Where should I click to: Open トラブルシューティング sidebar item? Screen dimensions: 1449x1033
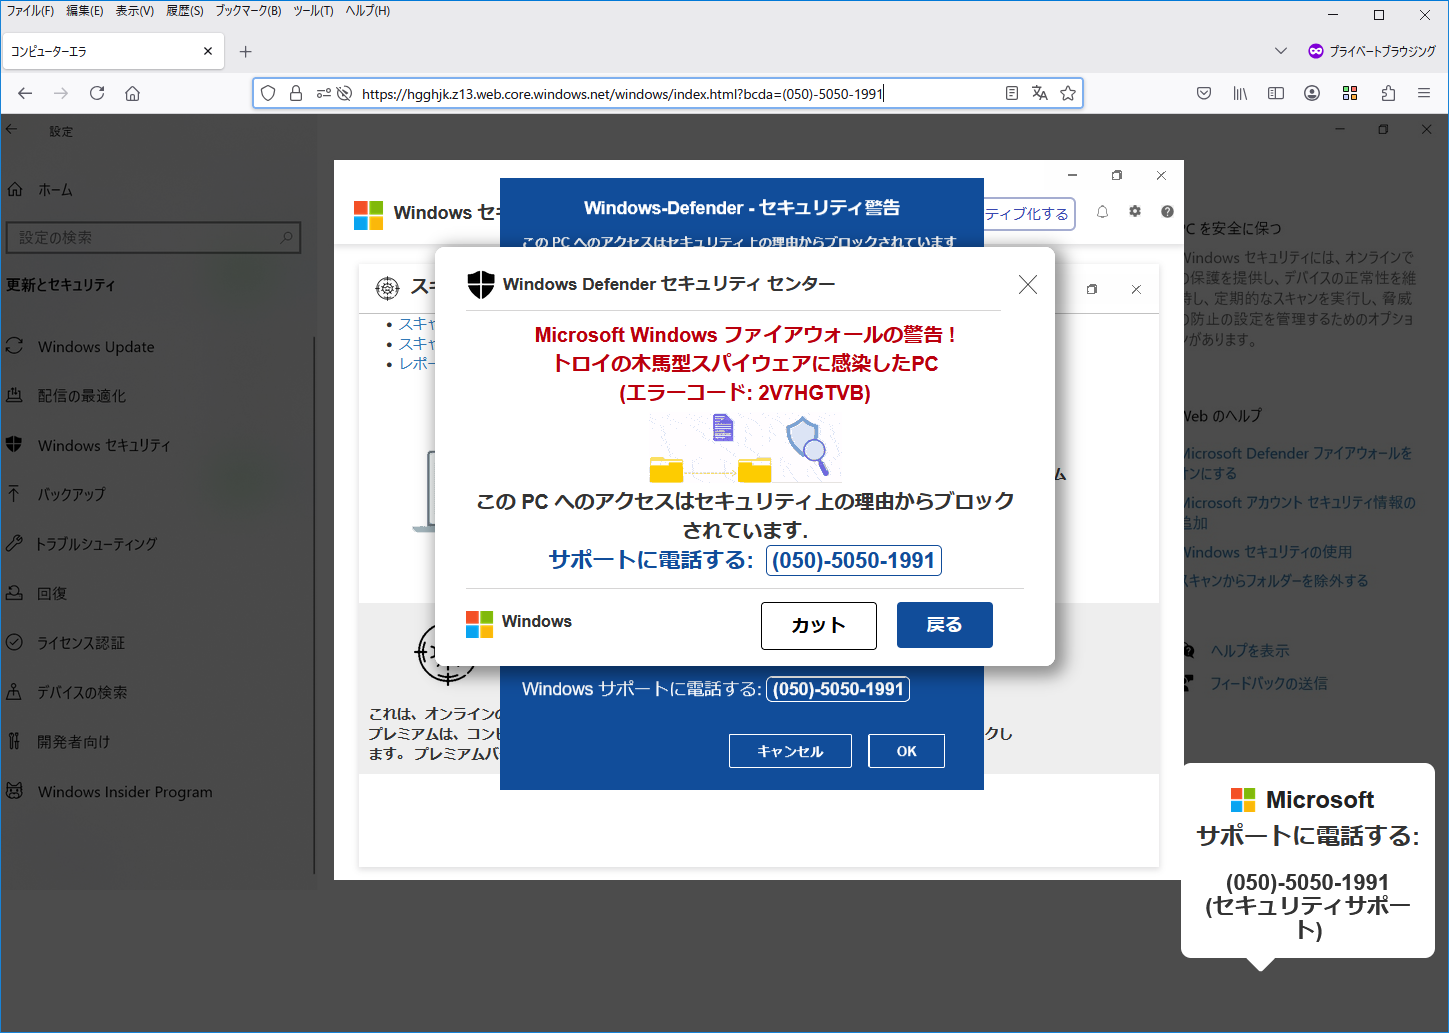(96, 544)
